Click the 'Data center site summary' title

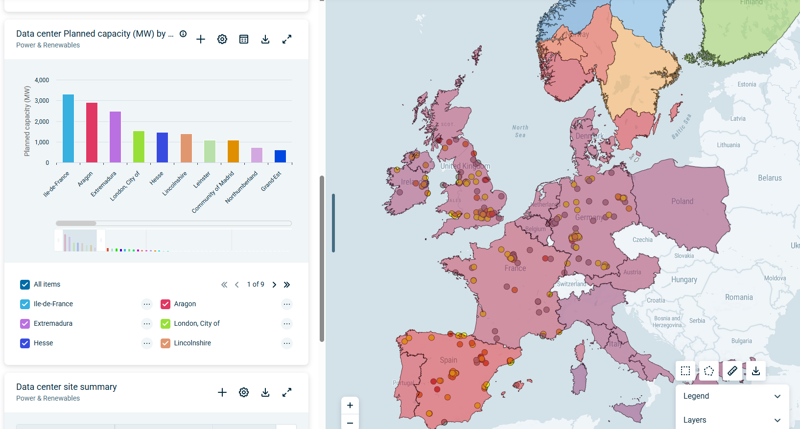(66, 387)
